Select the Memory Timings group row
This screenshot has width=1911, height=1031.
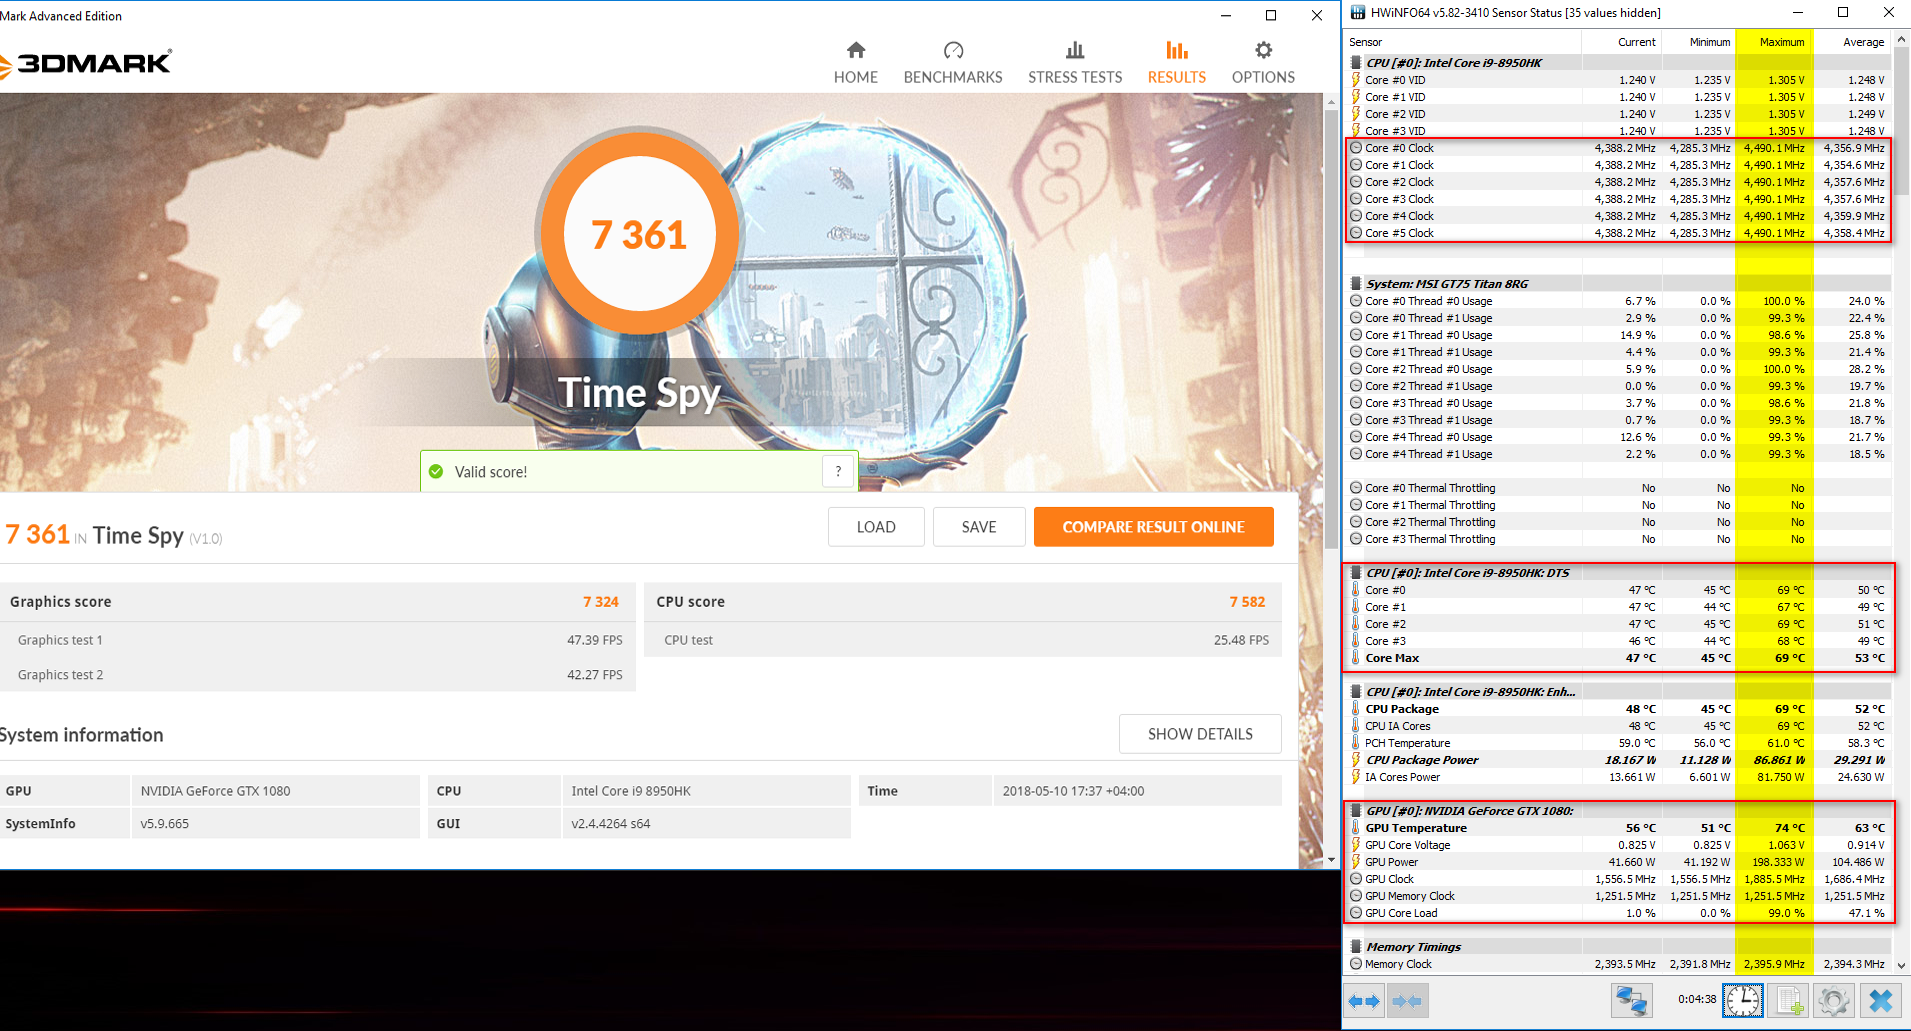[x=1618, y=947]
